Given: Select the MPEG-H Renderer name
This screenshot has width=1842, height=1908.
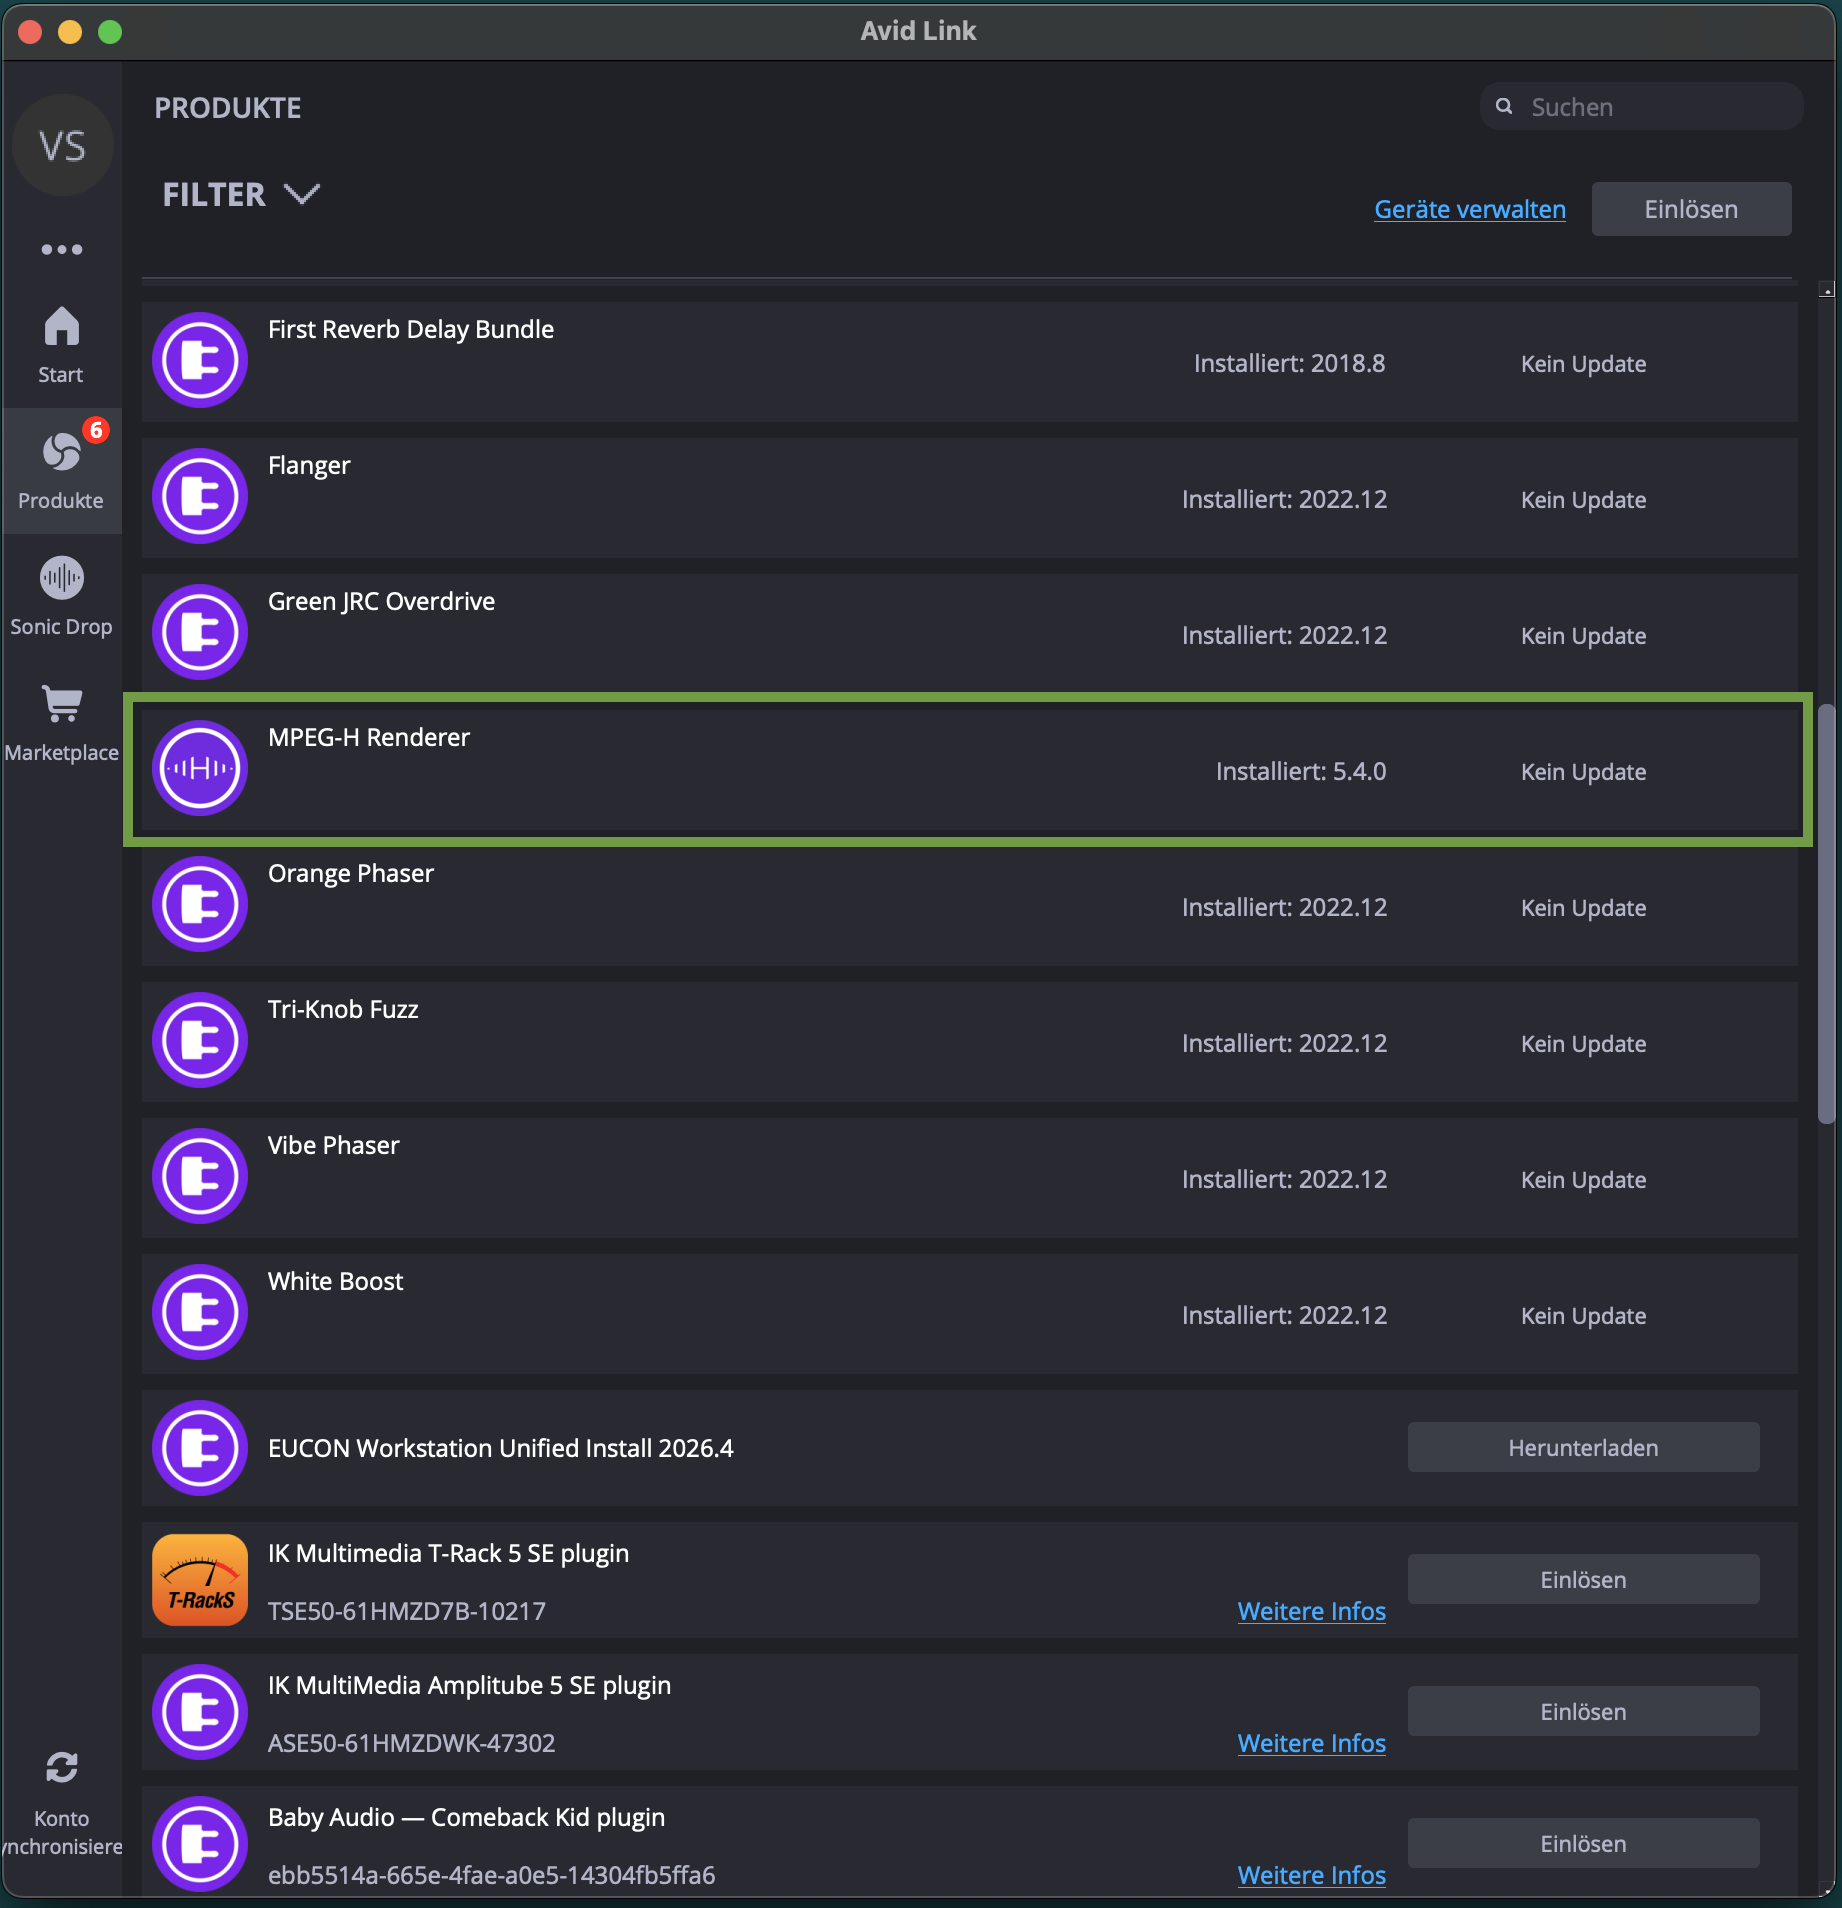Looking at the screenshot, I should pos(369,737).
